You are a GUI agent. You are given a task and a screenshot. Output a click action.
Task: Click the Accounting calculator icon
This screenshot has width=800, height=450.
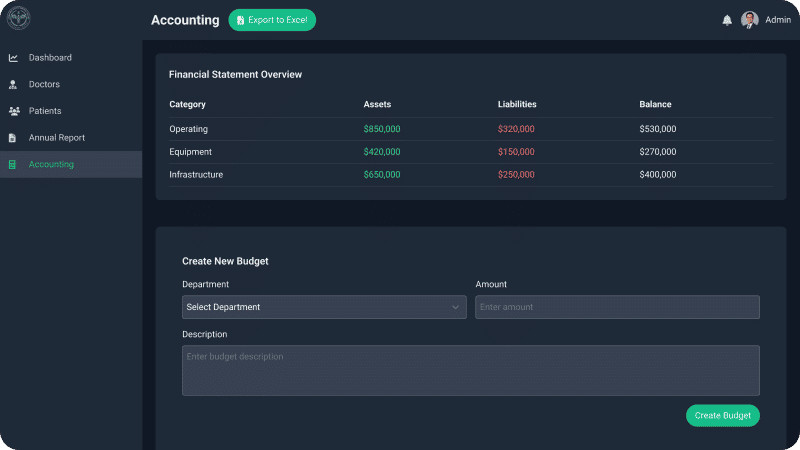click(x=12, y=164)
